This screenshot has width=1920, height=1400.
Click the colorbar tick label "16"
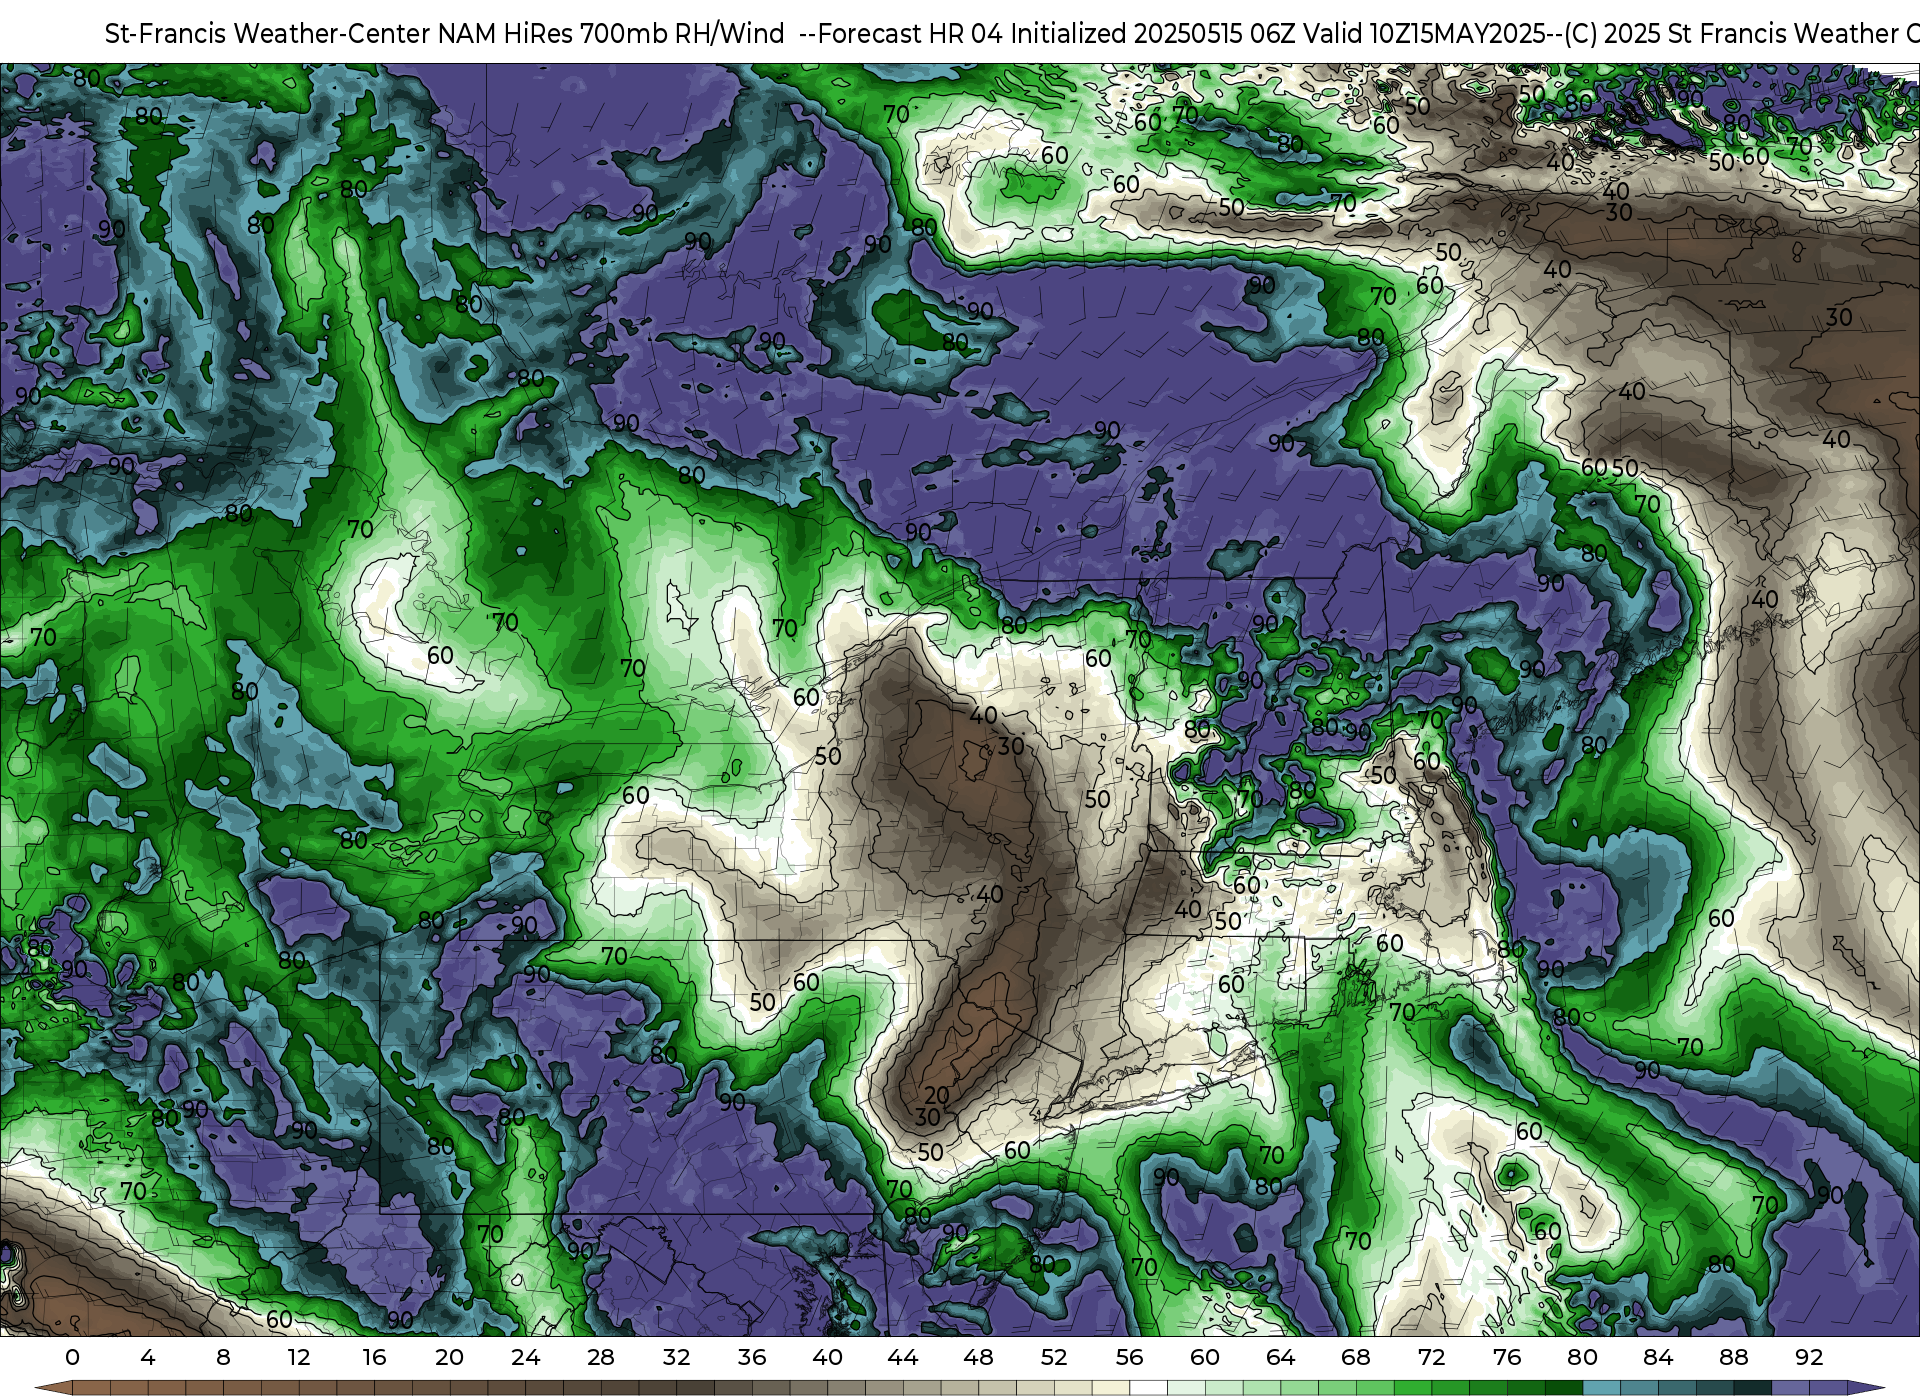[374, 1357]
